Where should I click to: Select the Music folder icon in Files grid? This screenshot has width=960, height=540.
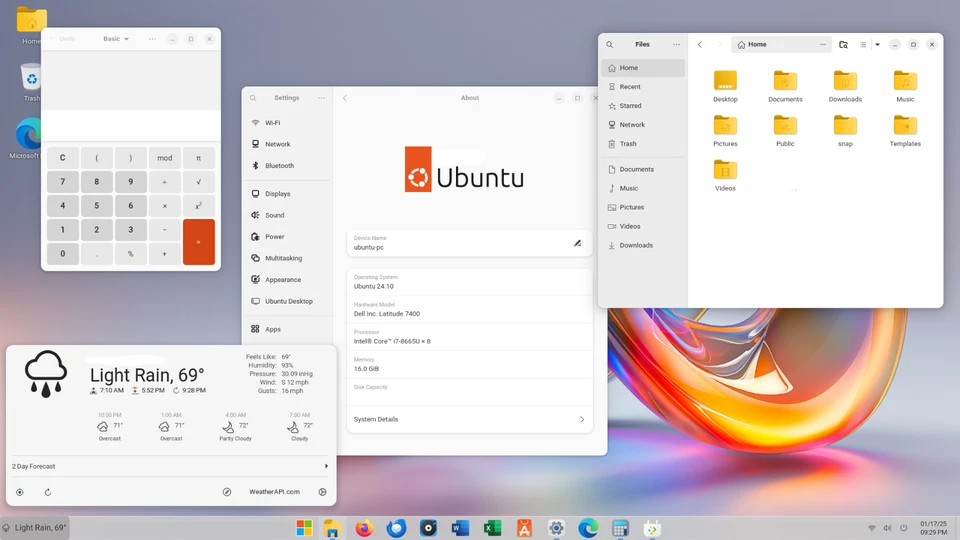click(x=905, y=81)
